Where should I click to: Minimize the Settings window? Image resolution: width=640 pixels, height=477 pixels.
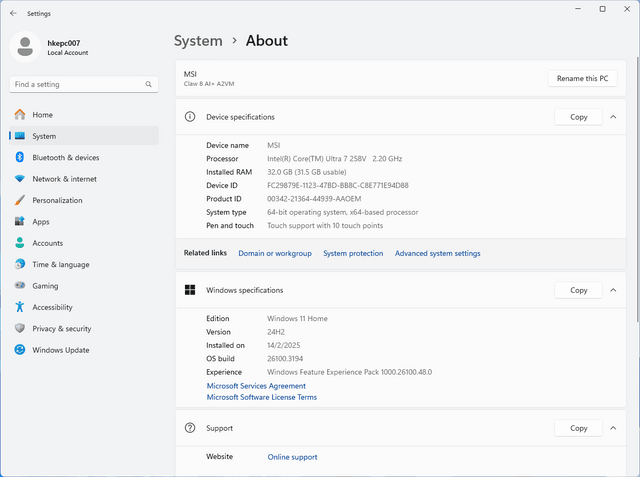pos(578,9)
